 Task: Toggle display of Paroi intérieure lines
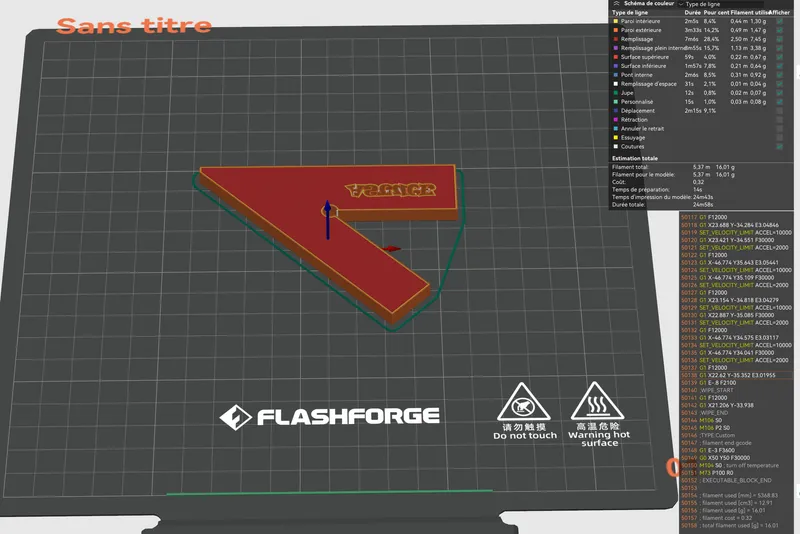click(x=780, y=21)
